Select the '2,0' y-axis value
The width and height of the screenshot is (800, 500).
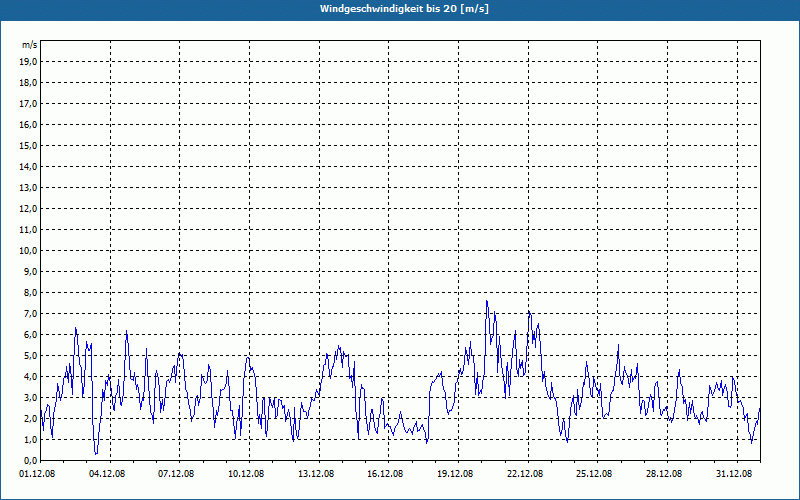click(30, 418)
